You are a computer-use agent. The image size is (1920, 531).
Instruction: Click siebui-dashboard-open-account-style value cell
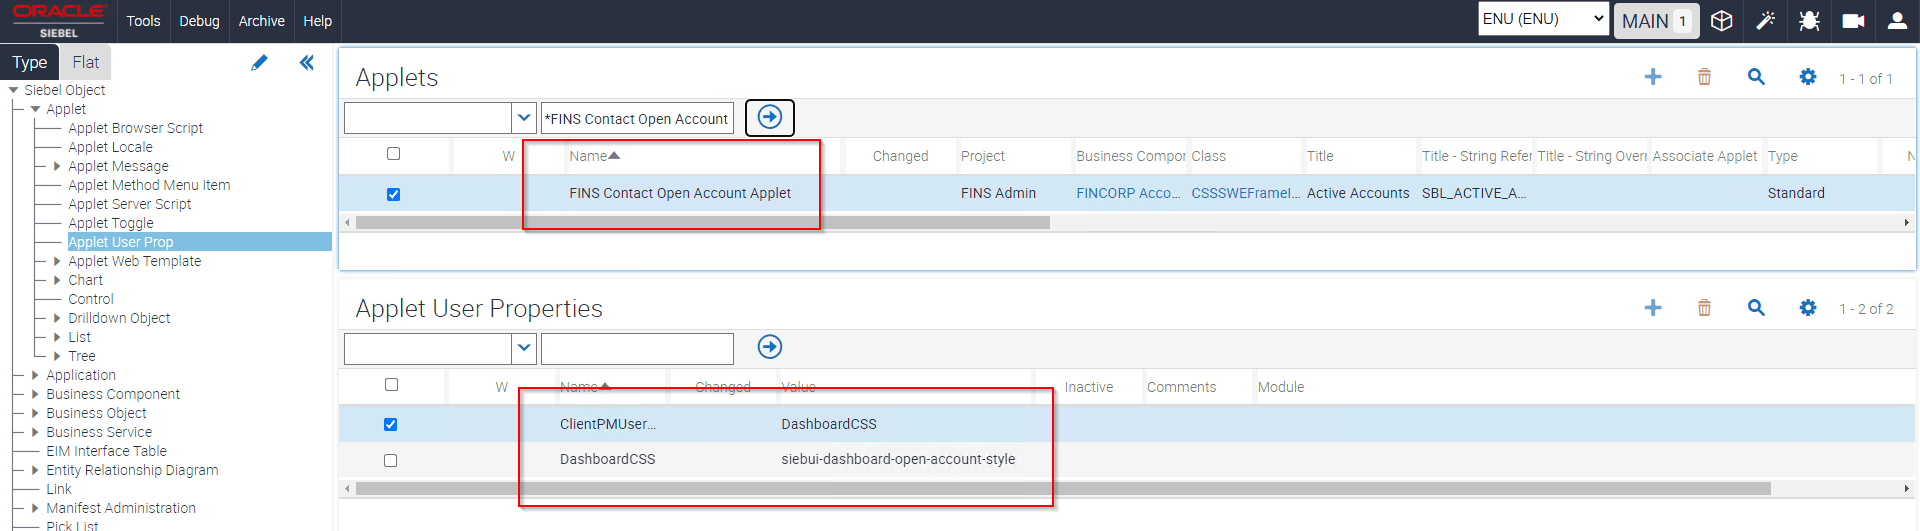point(898,459)
